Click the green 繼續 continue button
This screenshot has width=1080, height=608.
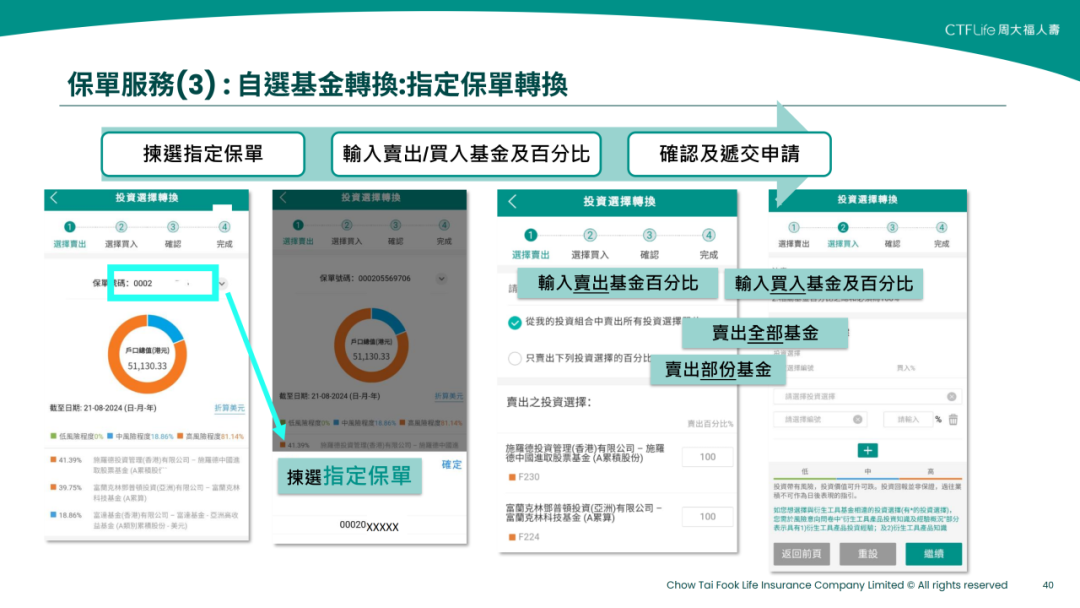pyautogui.click(x=933, y=554)
